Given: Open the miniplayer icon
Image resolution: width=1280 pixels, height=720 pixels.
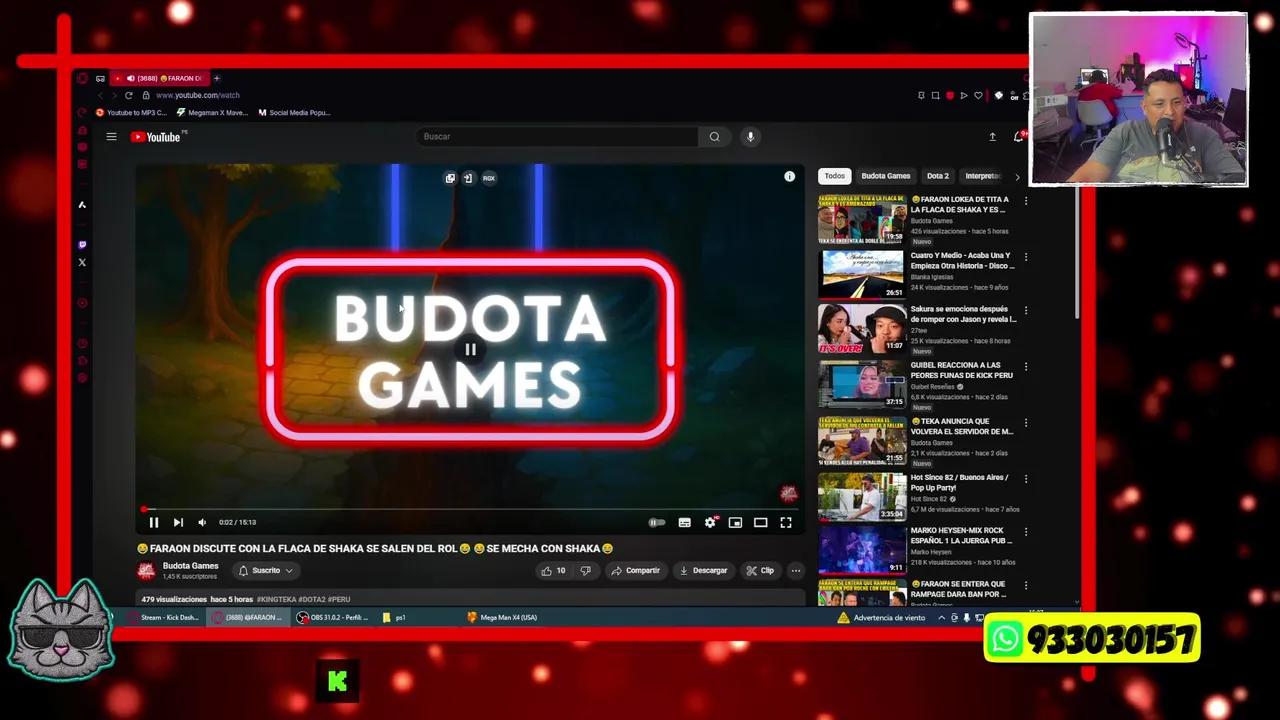Looking at the screenshot, I should (735, 522).
